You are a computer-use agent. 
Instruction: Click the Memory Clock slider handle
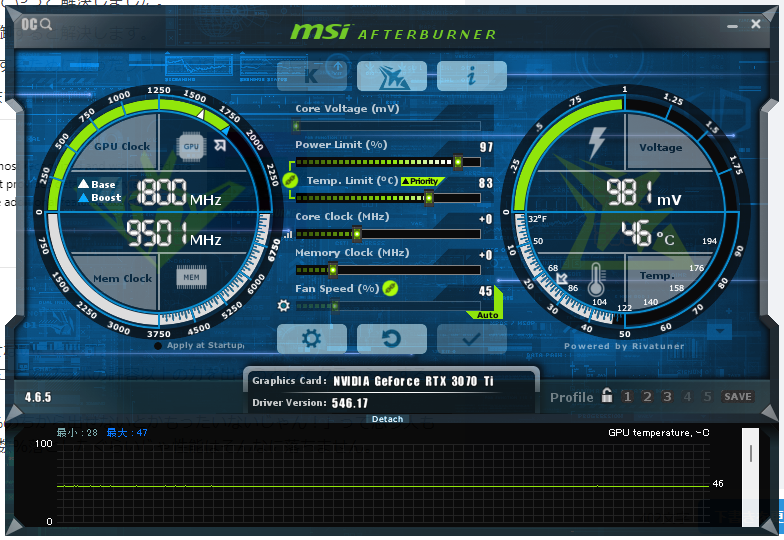[333, 270]
